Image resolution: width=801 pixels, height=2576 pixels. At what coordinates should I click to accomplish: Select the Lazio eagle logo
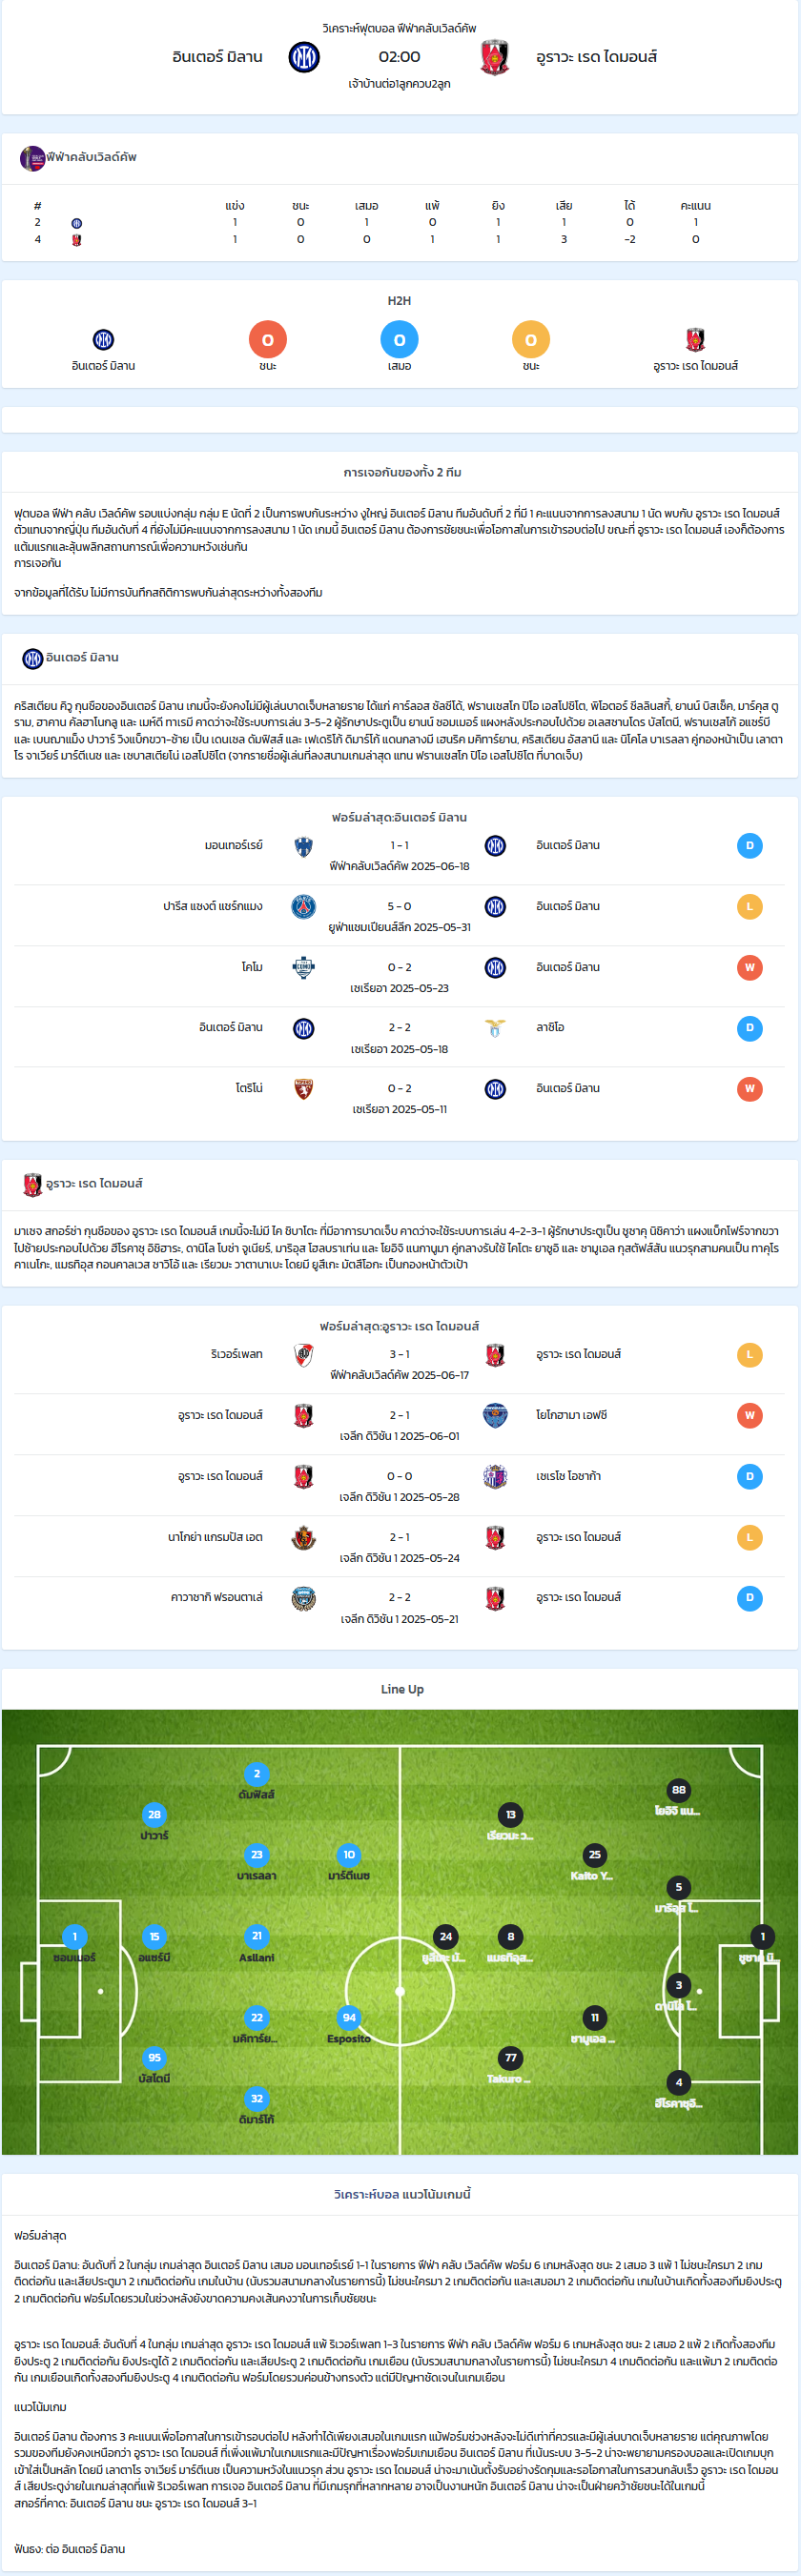pyautogui.click(x=495, y=1028)
